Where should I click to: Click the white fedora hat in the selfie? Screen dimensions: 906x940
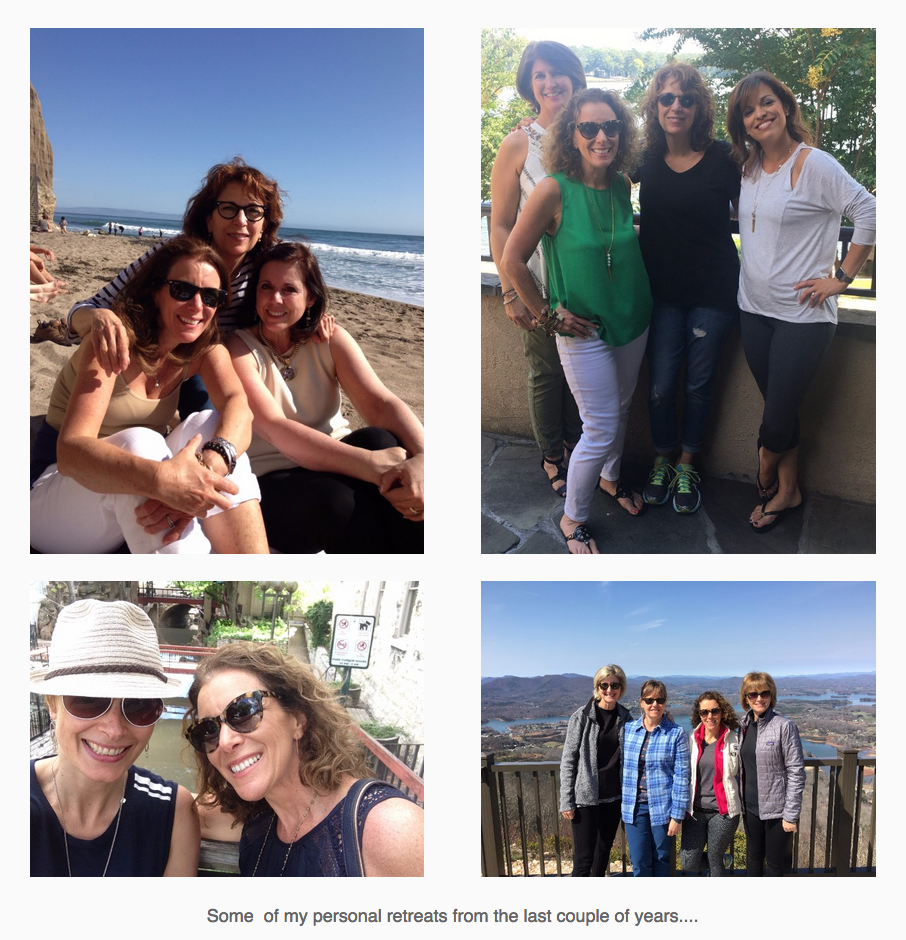click(102, 647)
